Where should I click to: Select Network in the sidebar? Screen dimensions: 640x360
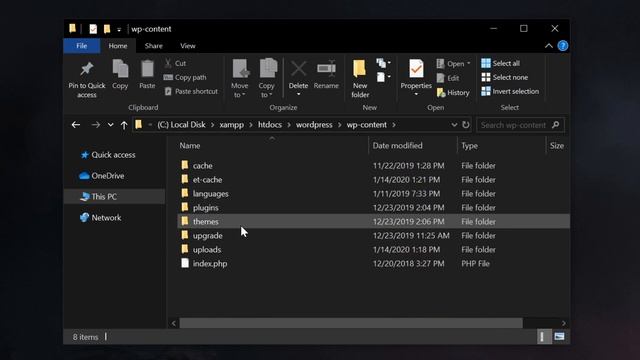pyautogui.click(x=101, y=218)
